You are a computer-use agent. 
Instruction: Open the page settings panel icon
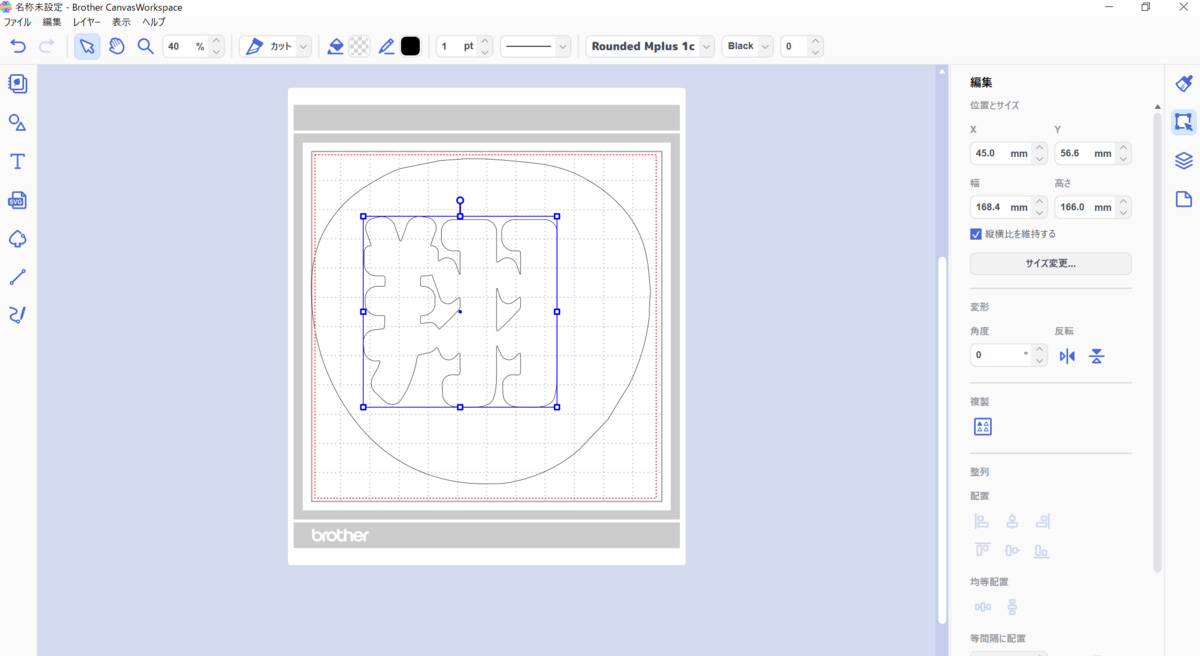pyautogui.click(x=1184, y=199)
